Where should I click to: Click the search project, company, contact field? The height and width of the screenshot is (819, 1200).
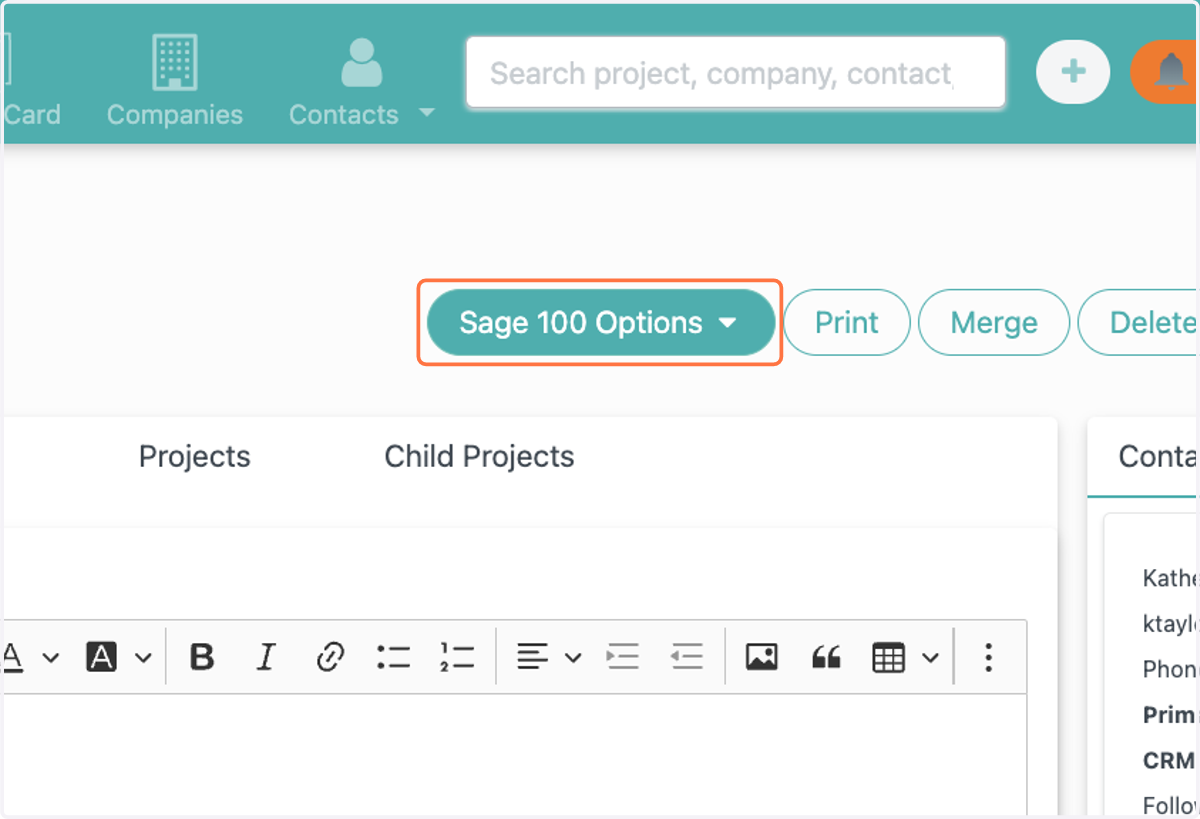click(735, 73)
